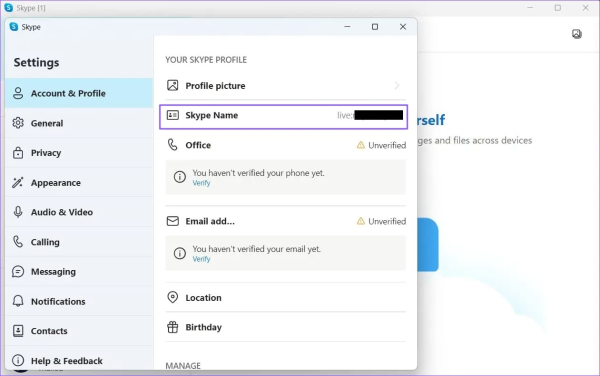Click the info icon in email verification notice
Image resolution: width=600 pixels, height=376 pixels.
pyautogui.click(x=179, y=253)
